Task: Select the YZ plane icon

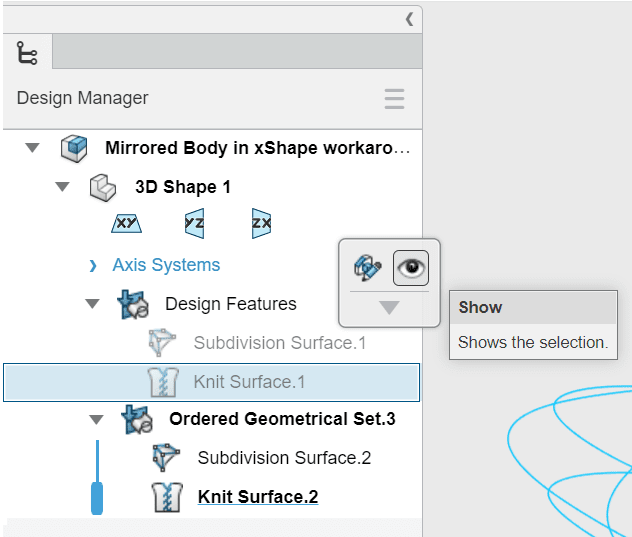Action: click(x=194, y=223)
